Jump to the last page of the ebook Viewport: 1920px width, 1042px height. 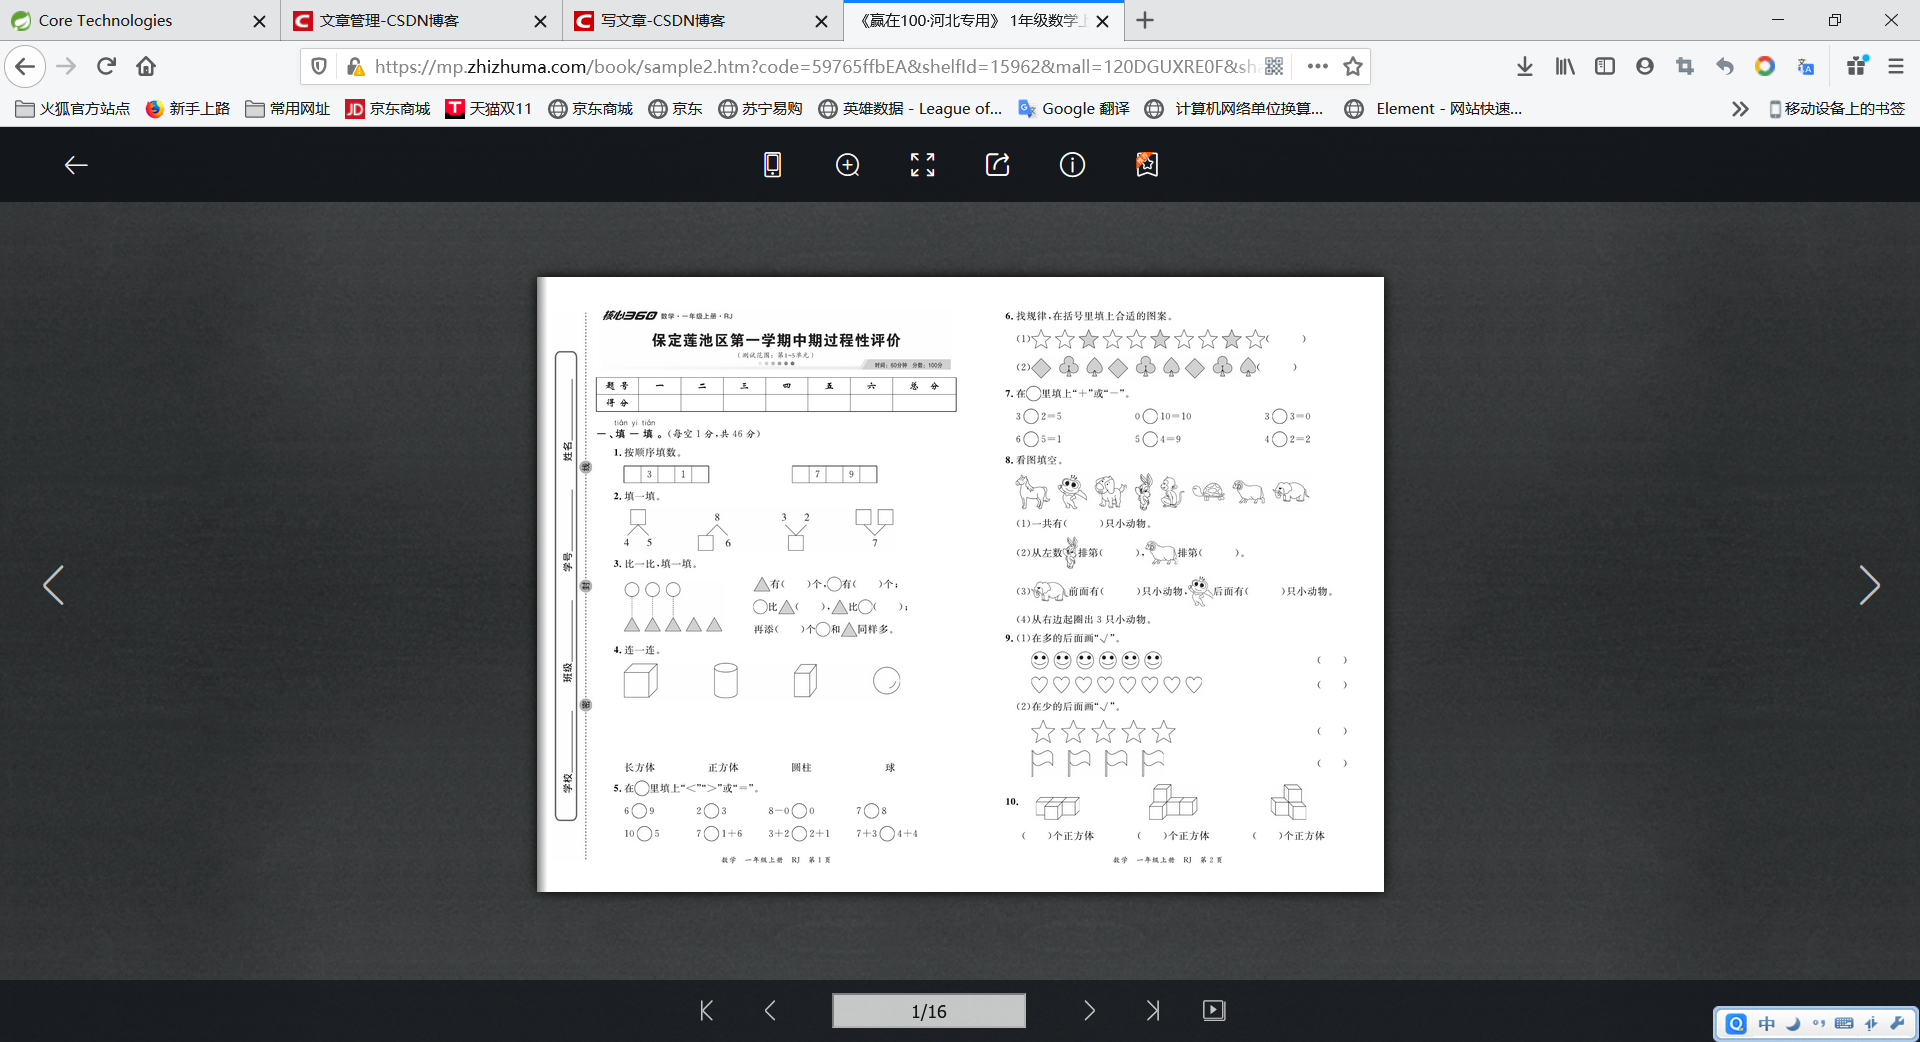[1152, 1010]
